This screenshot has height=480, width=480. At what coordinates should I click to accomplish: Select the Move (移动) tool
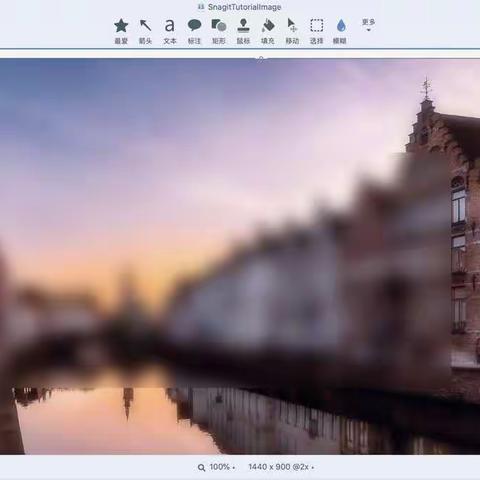click(292, 31)
